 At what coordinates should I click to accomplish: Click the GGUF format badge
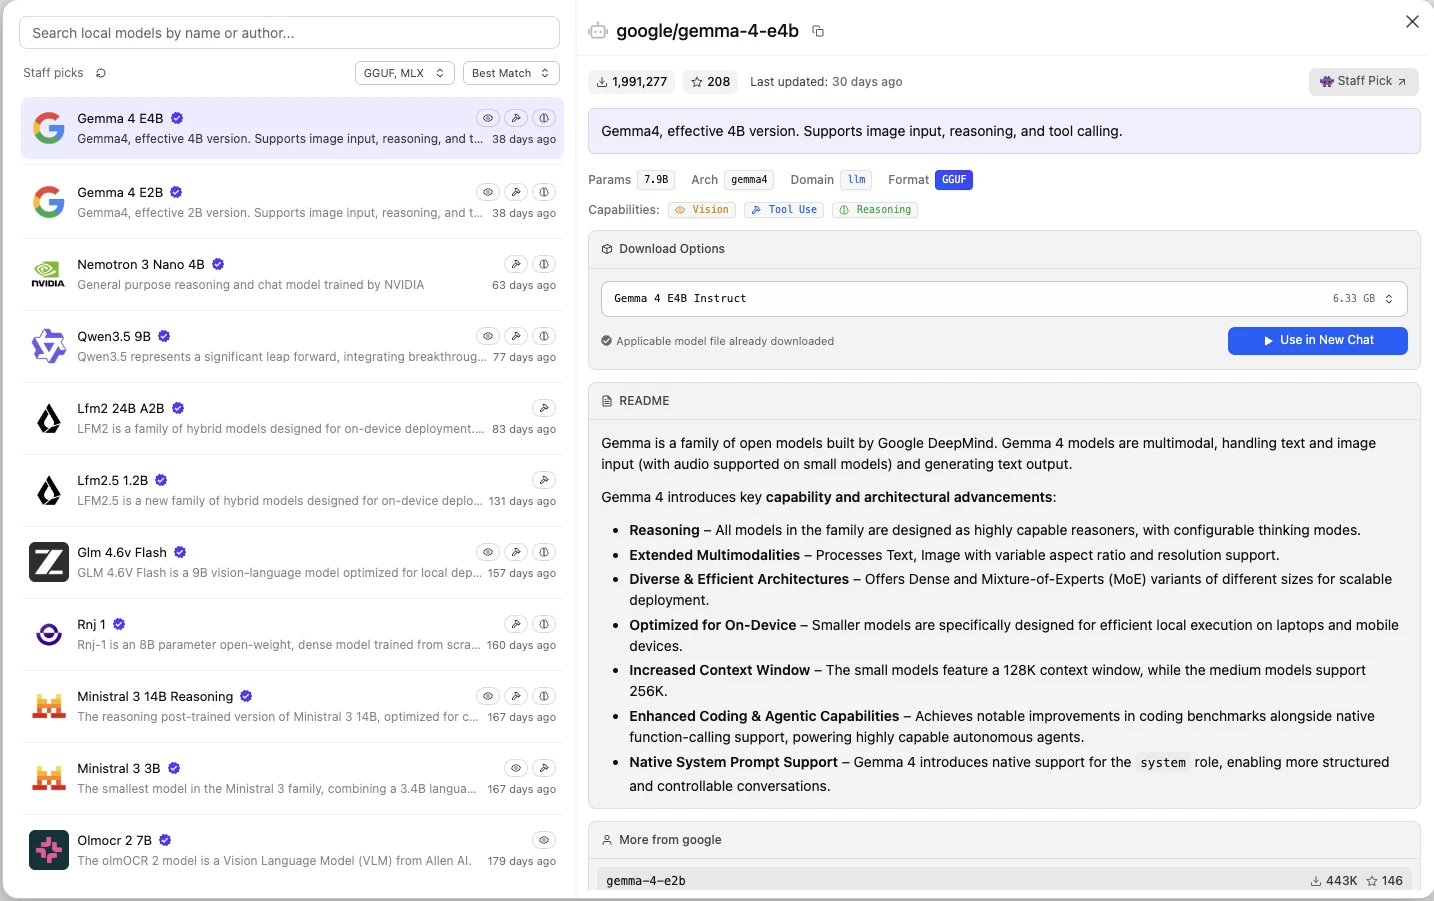pyautogui.click(x=954, y=180)
